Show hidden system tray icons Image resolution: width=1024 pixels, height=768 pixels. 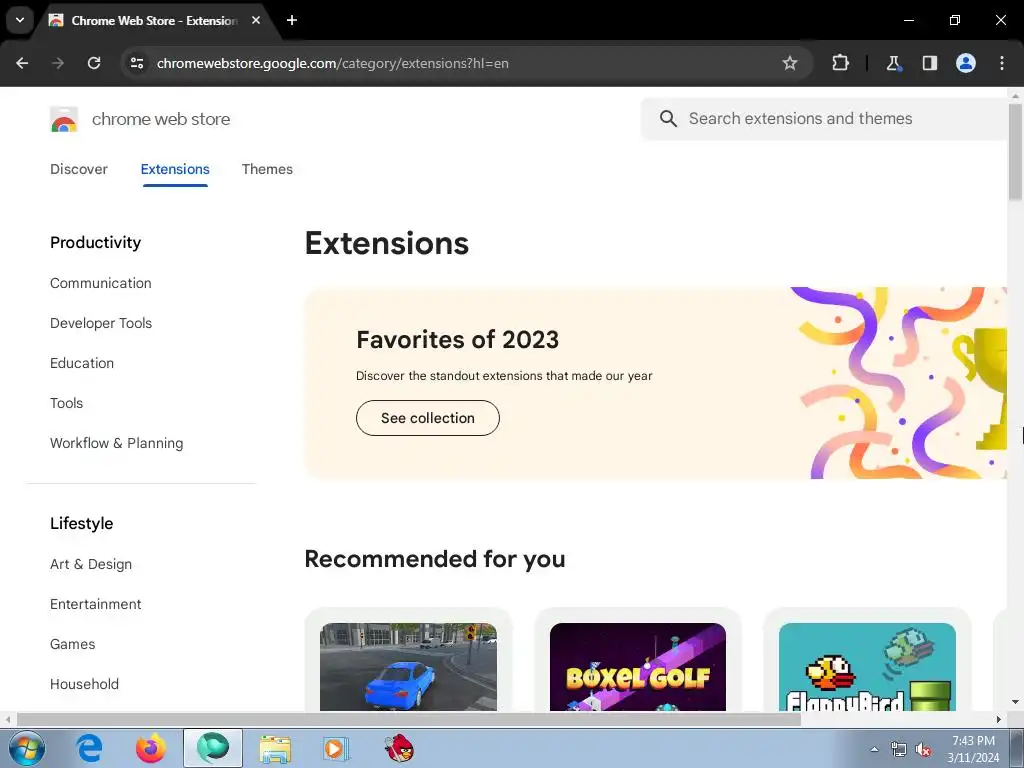tap(874, 749)
